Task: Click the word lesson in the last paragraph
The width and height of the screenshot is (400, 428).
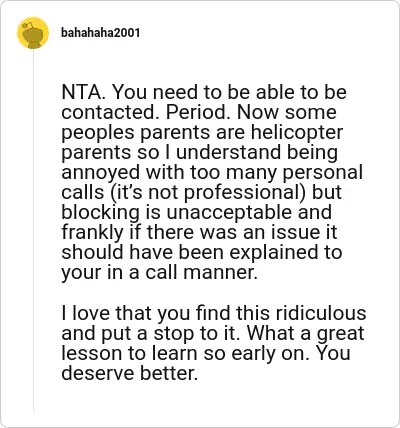Action: click(92, 353)
